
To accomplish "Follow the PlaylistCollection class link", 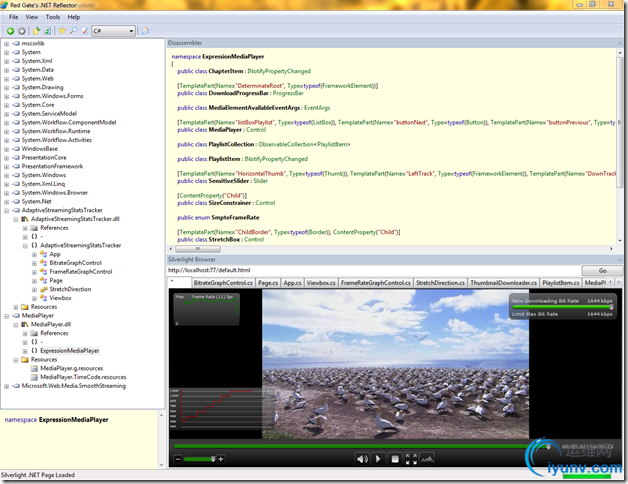I will tap(231, 144).
